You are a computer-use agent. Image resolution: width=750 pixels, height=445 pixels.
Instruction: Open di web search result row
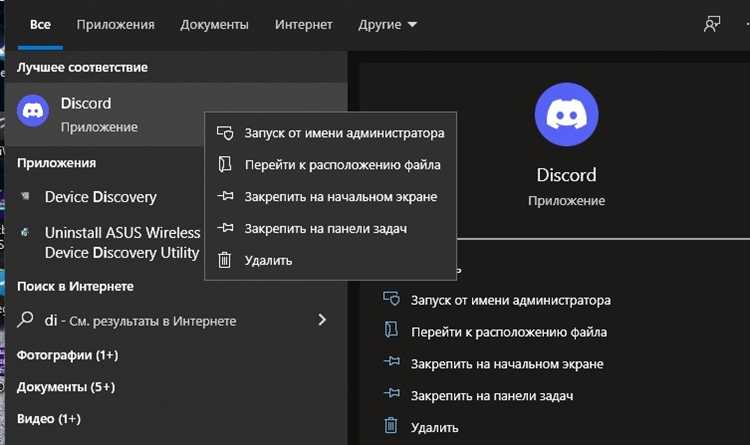176,320
